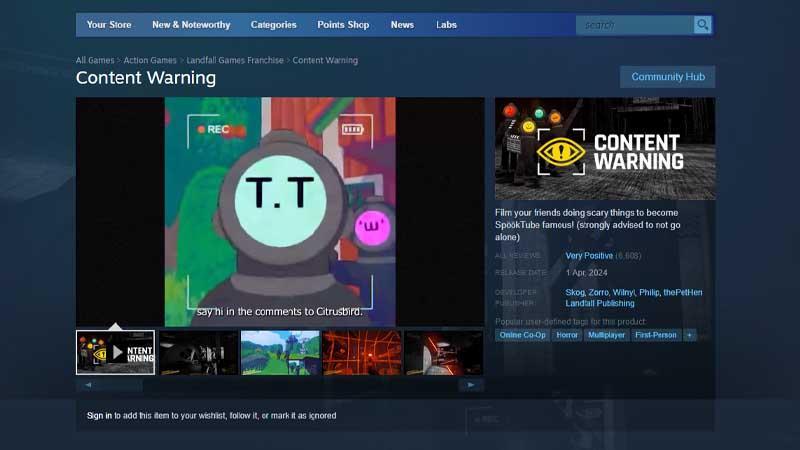Open the Your Store menu

coord(109,24)
